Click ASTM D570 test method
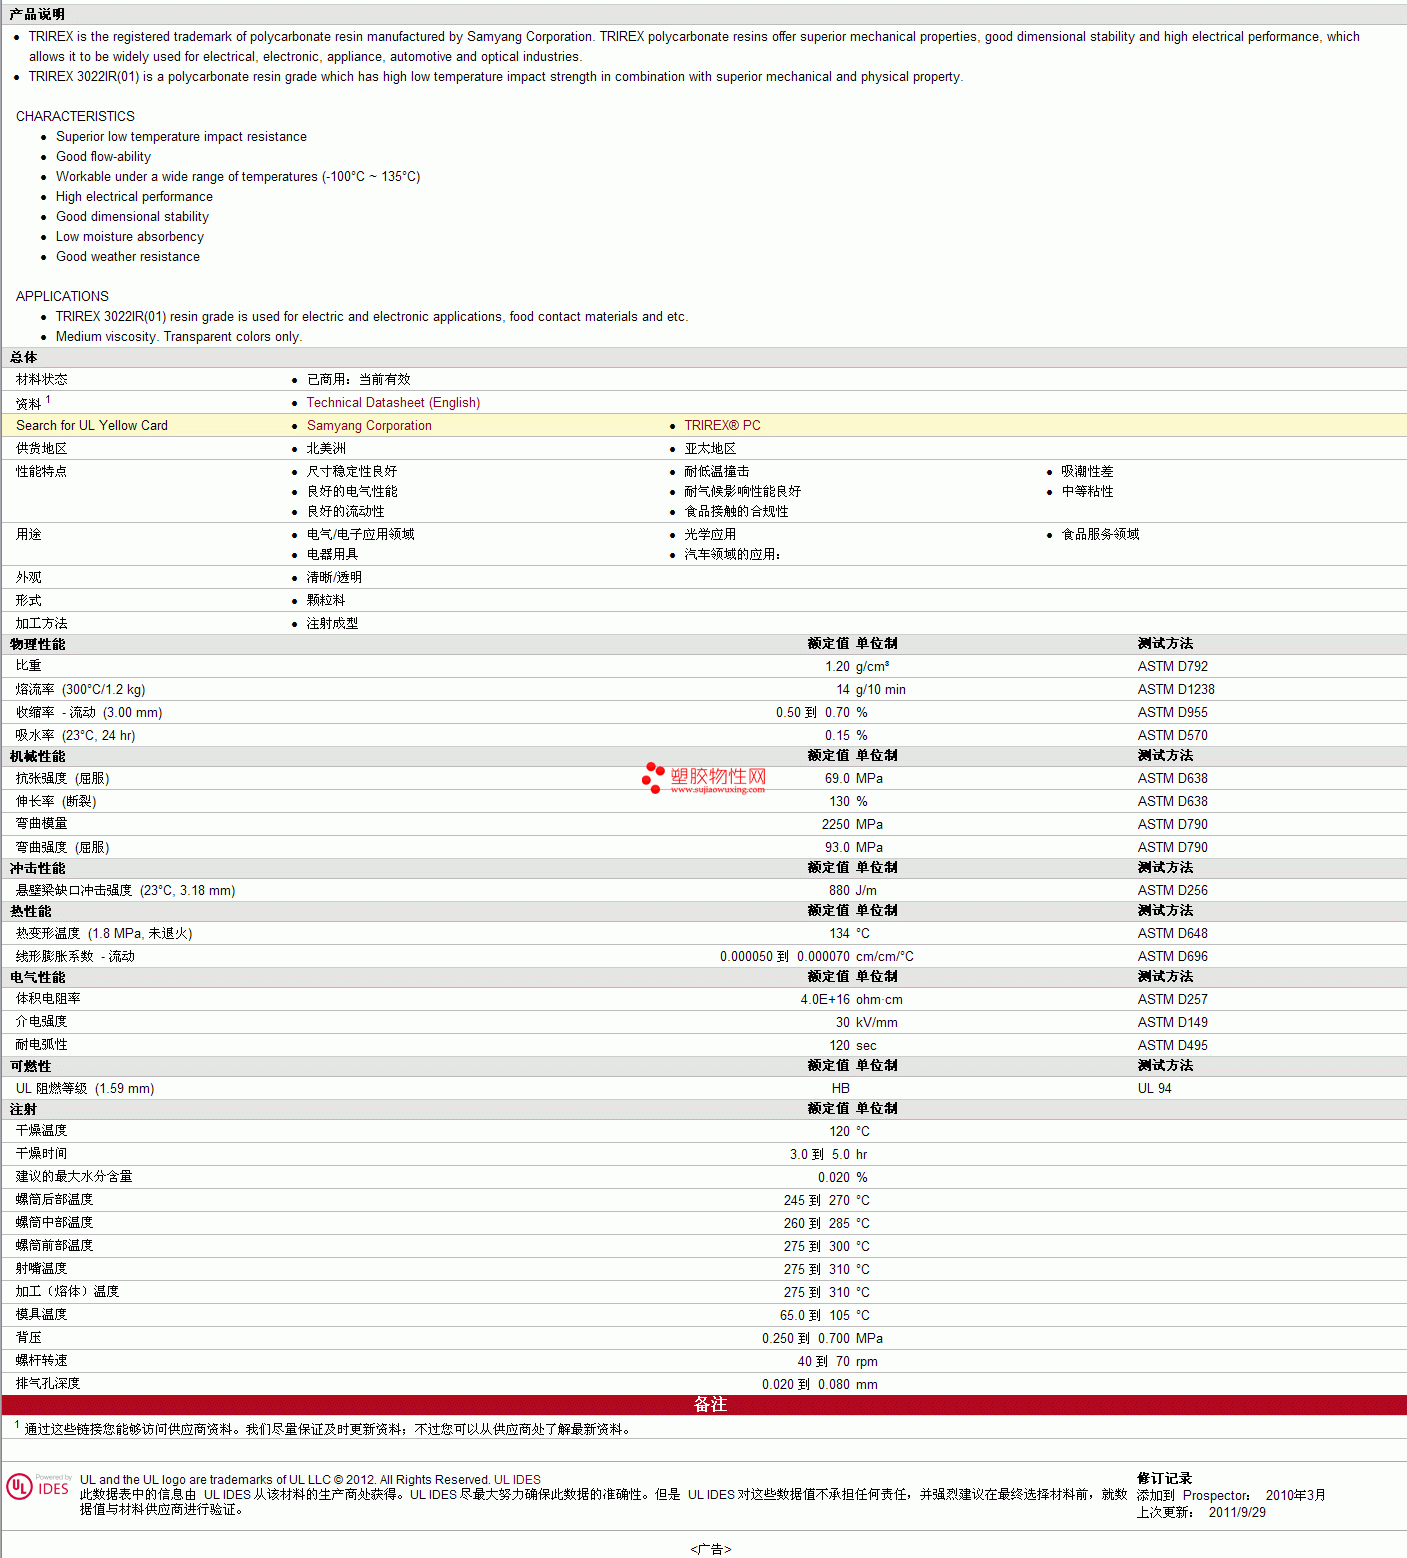 1173,735
